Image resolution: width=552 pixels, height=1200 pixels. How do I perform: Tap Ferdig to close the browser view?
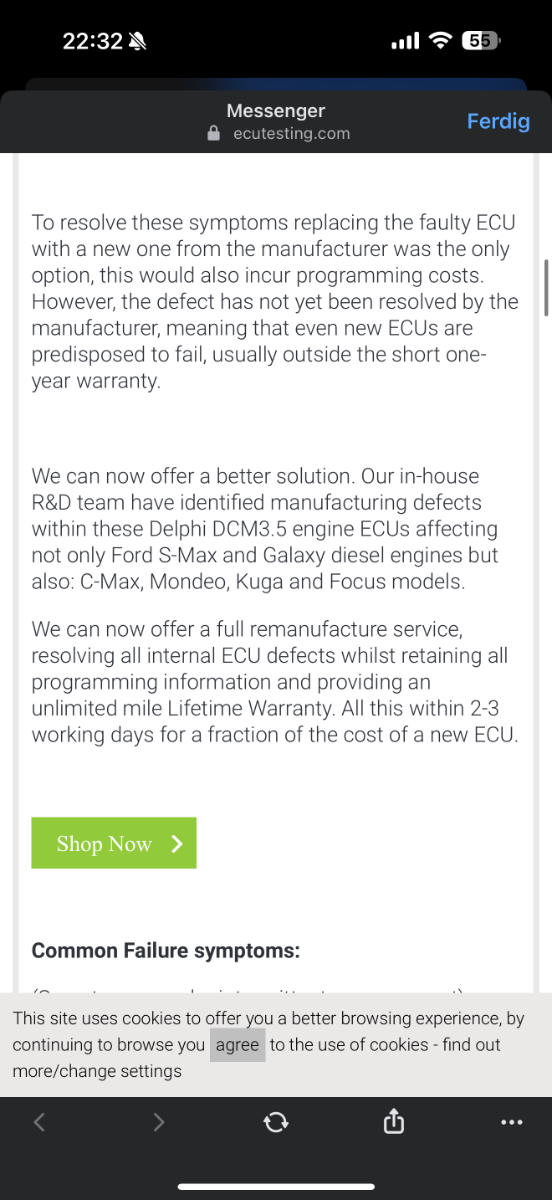coord(498,121)
